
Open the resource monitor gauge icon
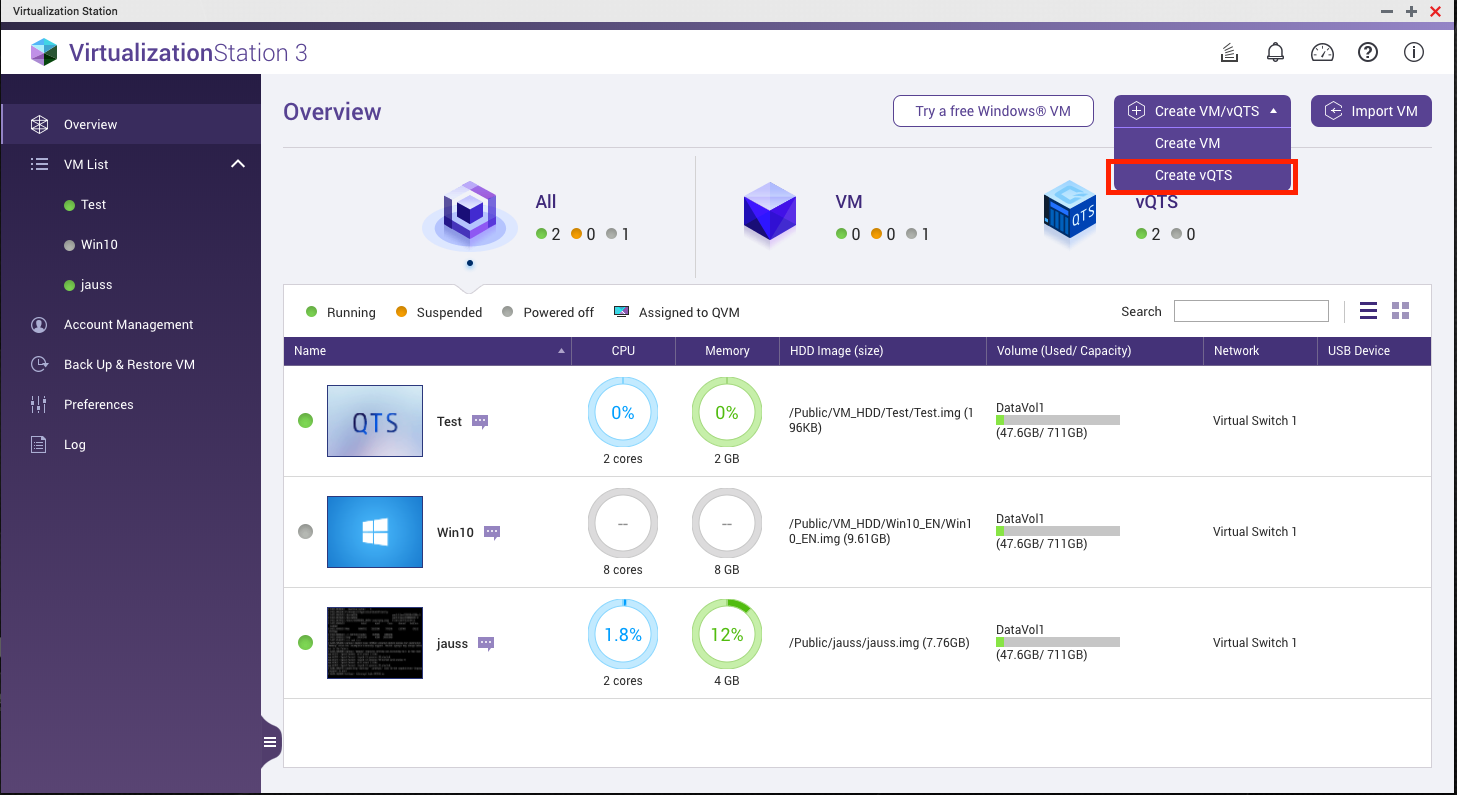pos(1322,53)
